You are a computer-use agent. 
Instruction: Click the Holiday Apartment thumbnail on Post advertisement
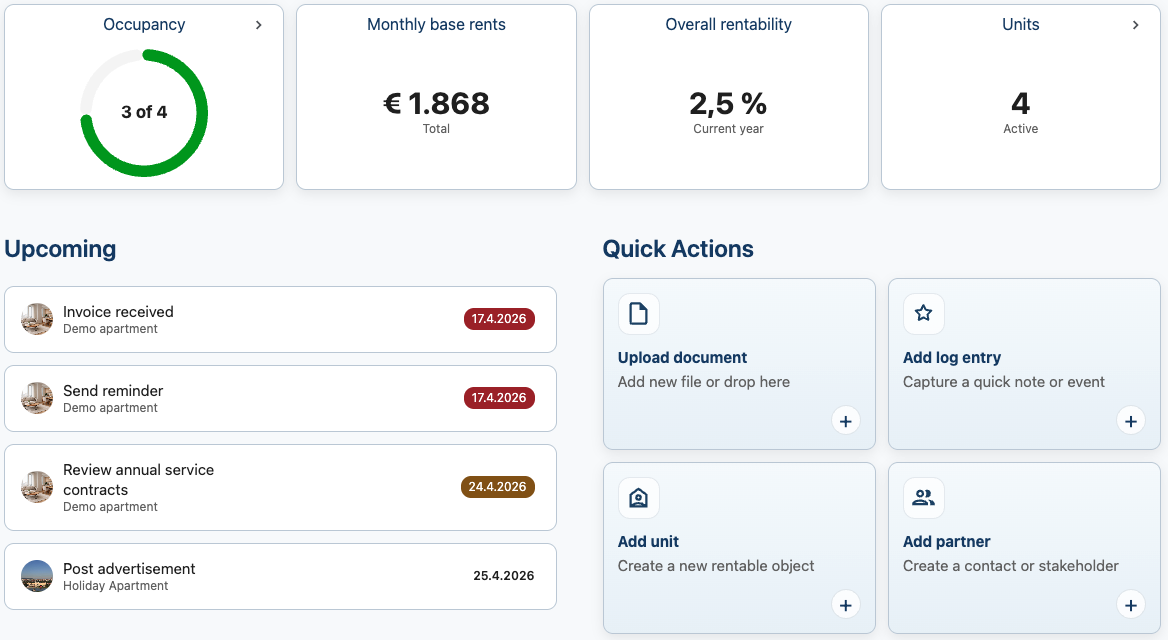[x=37, y=576]
